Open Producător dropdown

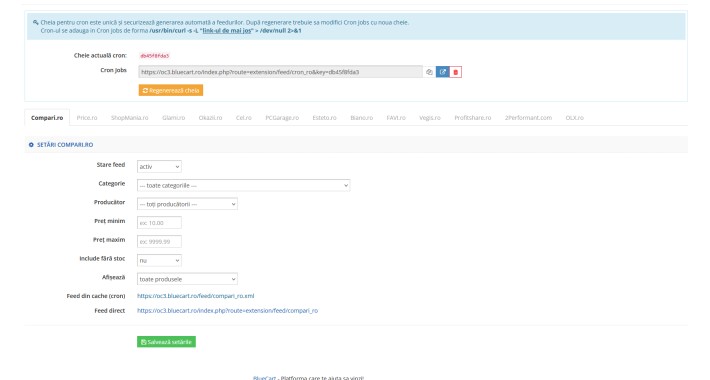pyautogui.click(x=187, y=204)
